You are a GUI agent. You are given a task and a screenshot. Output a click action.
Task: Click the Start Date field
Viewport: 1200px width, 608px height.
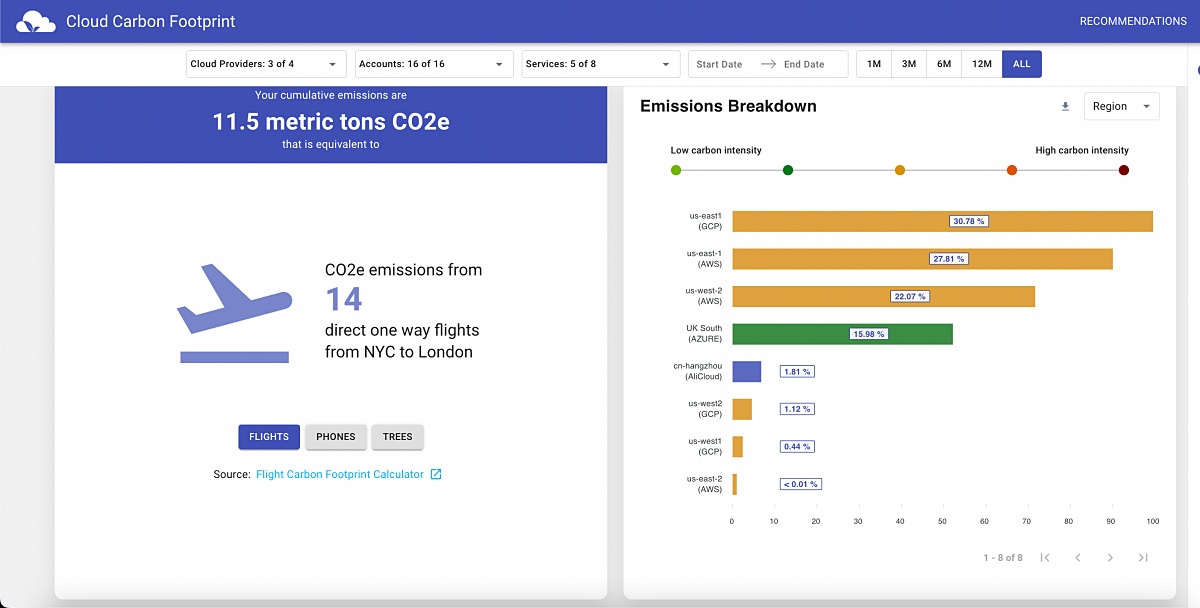click(x=719, y=64)
